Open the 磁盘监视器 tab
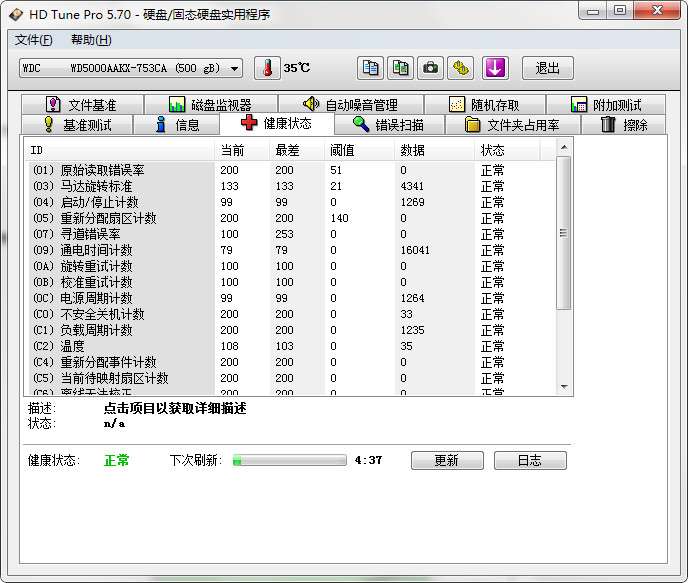 pyautogui.click(x=210, y=105)
